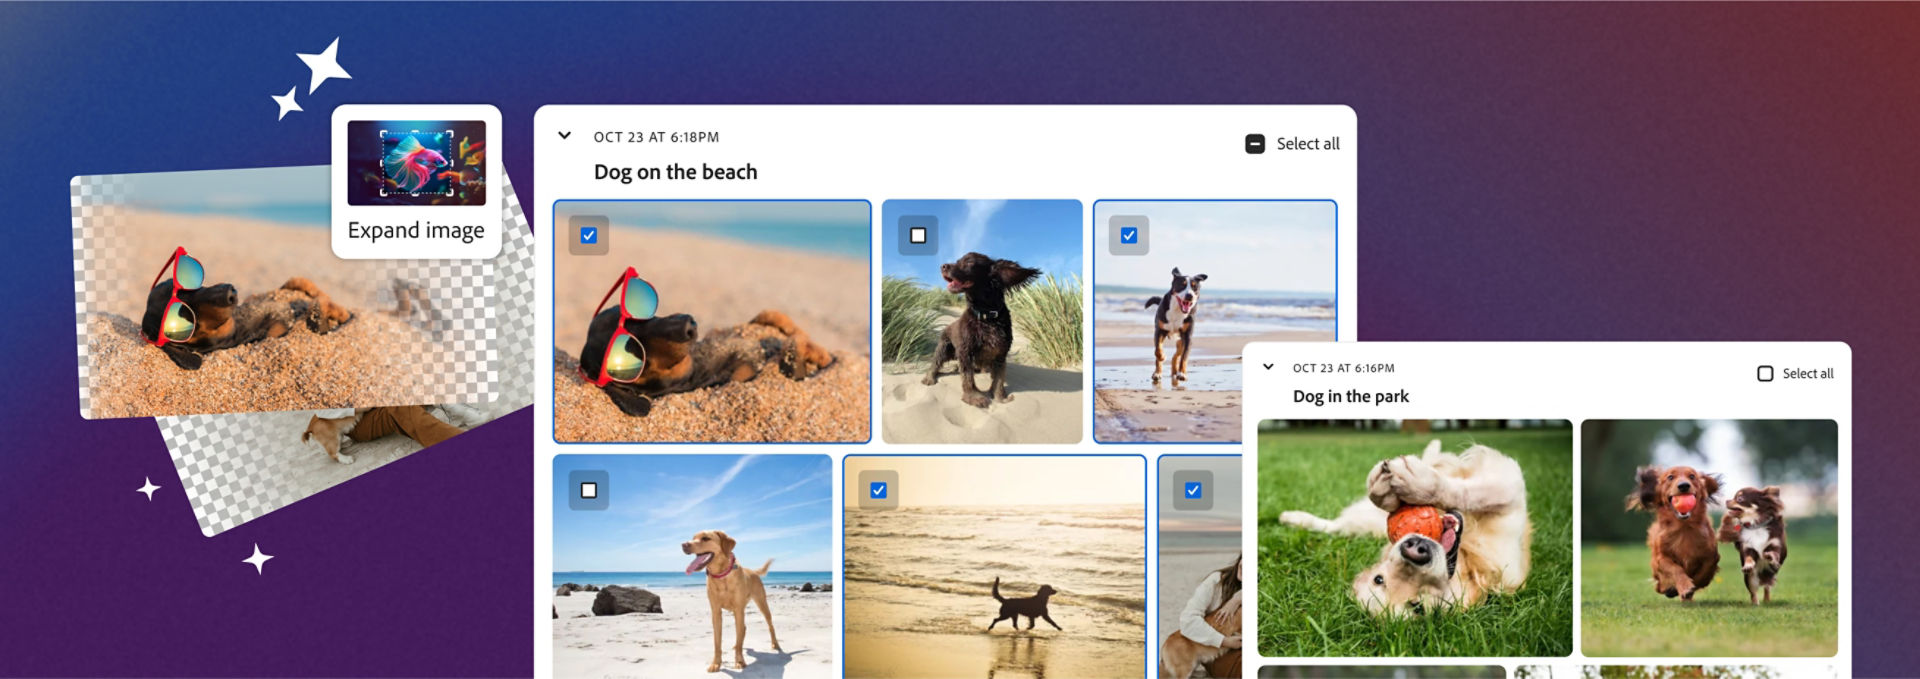
Task: Open the dog silhouette on wet sand thumbnail
Action: (994, 567)
